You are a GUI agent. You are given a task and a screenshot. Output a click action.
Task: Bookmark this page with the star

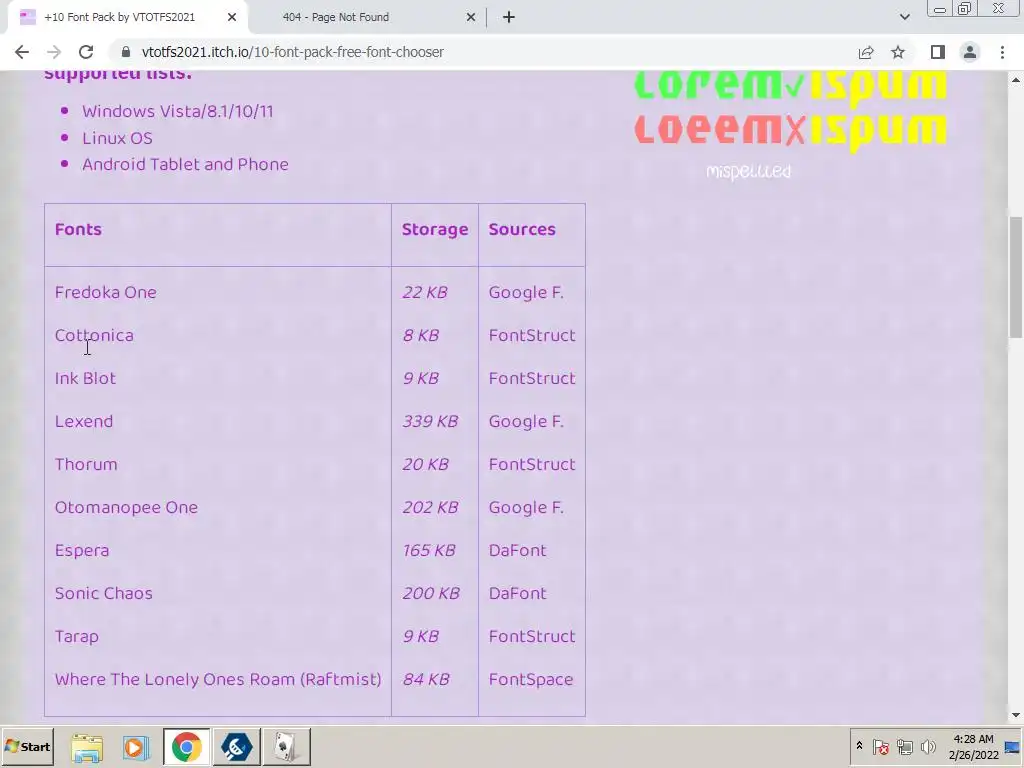click(898, 52)
